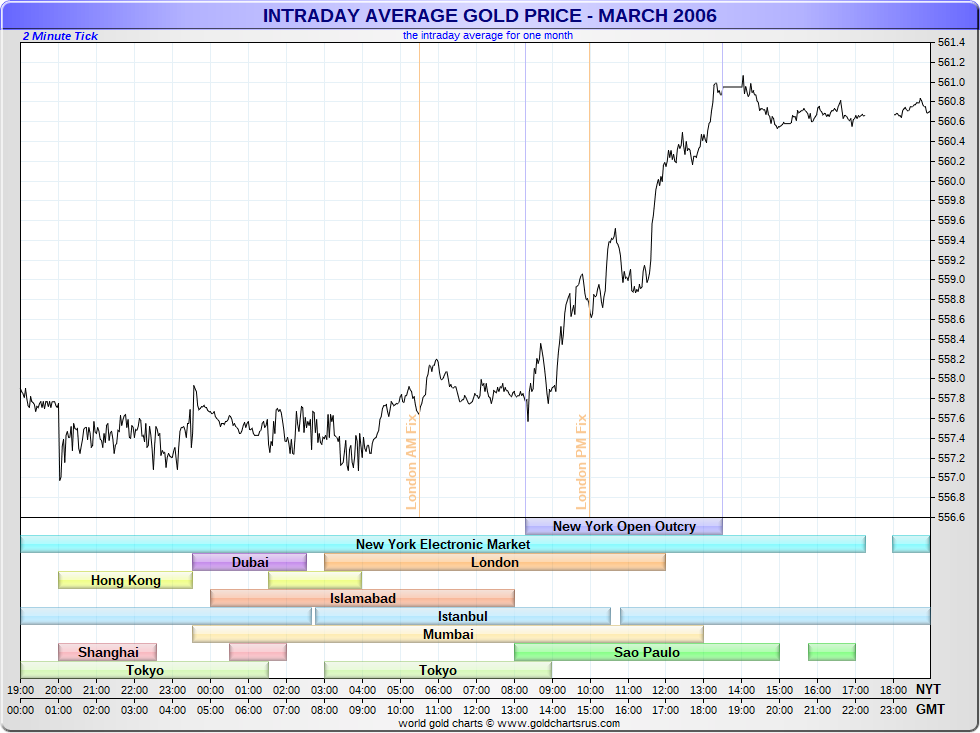Click '23:00' in the GMT time row
Screen dimensions: 980x733
click(x=893, y=711)
